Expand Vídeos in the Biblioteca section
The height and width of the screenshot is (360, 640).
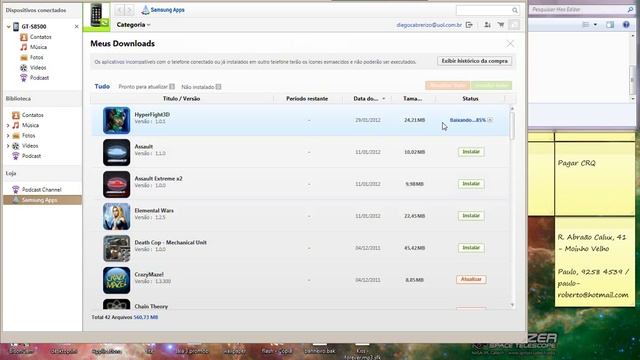click(x=8, y=146)
